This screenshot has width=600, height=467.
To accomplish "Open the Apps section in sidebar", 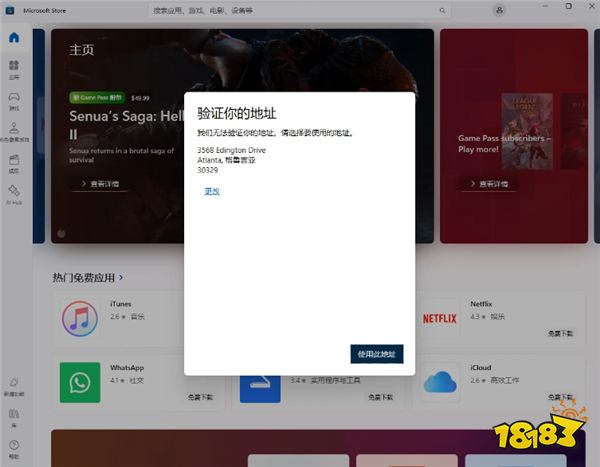I will tap(14, 69).
